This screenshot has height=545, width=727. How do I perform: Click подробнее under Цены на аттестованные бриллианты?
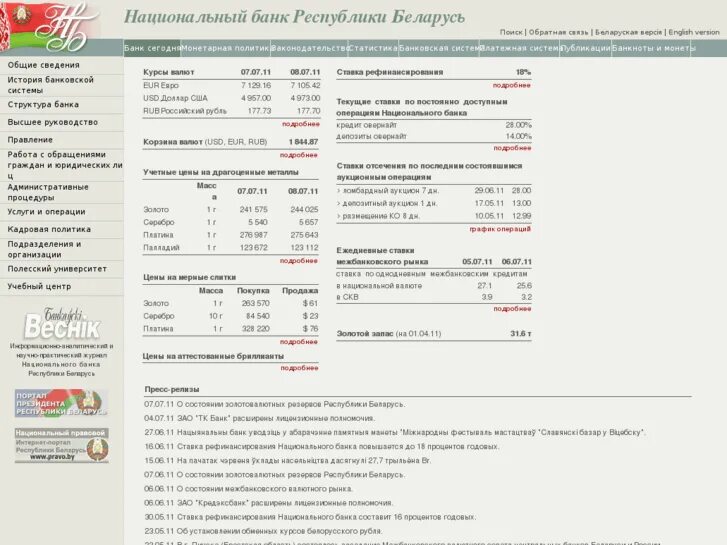[299, 368]
